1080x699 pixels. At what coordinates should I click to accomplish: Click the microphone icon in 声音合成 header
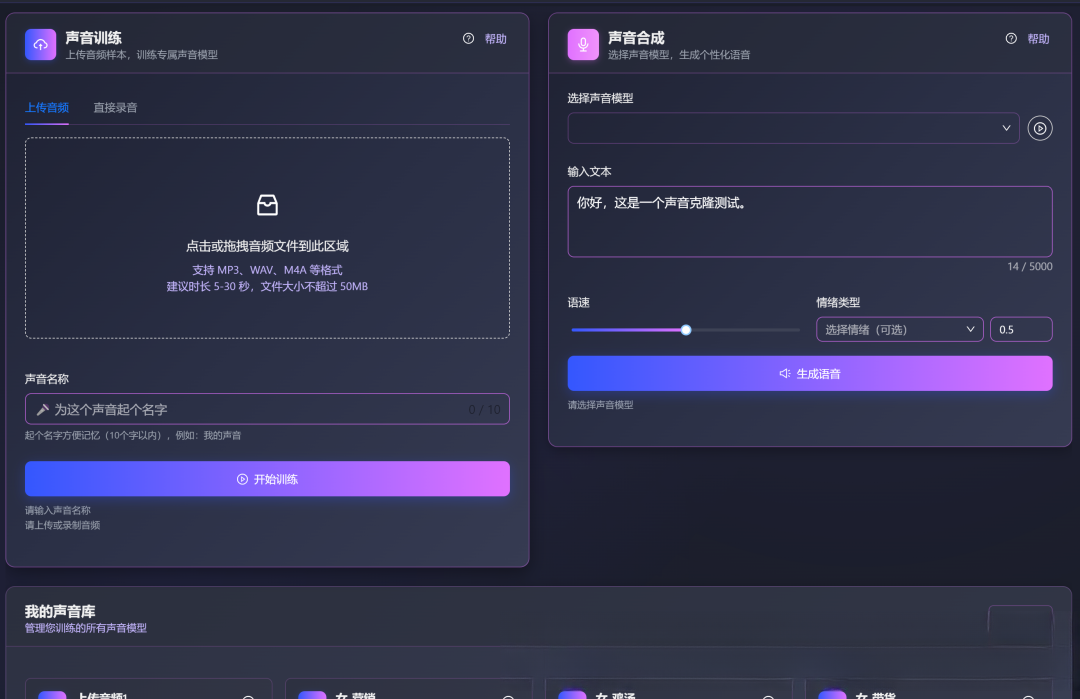[x=583, y=44]
